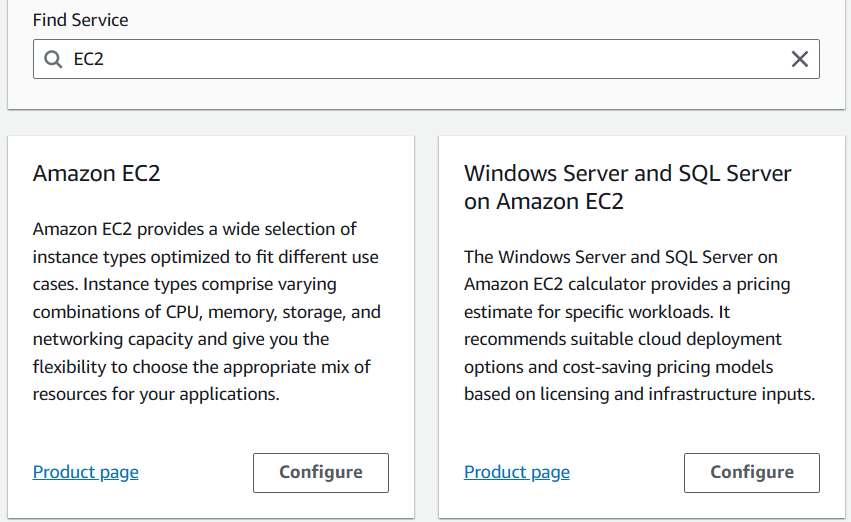Image resolution: width=851 pixels, height=522 pixels.
Task: Click 'based on licensing and infrastructure inputs' line
Action: point(639,394)
